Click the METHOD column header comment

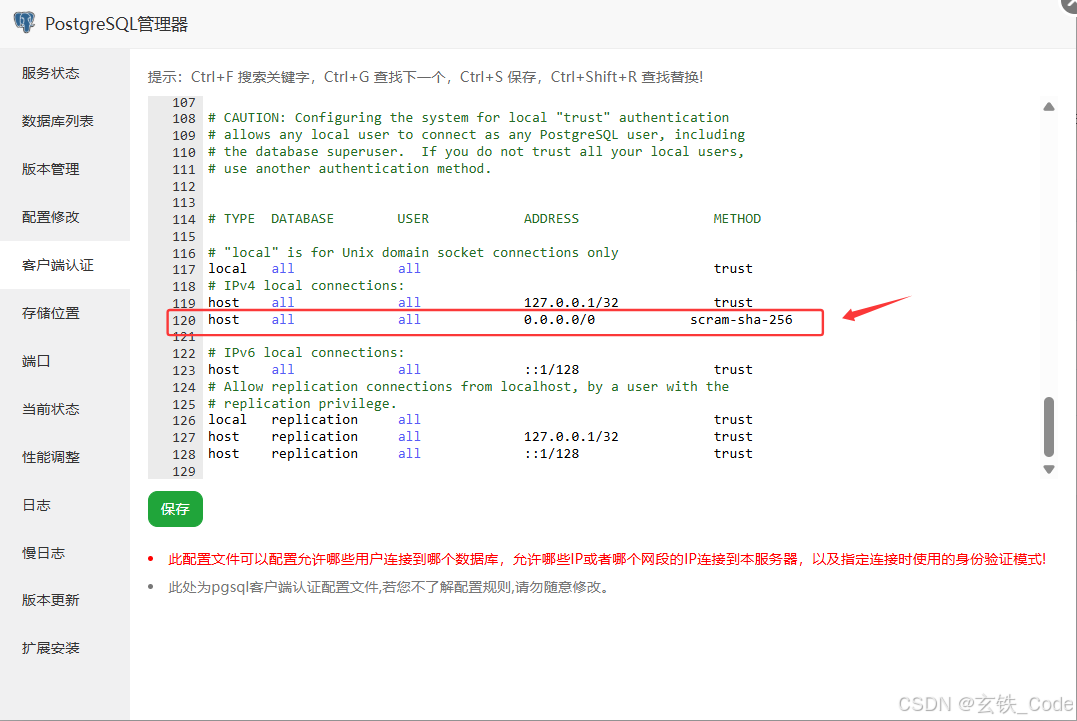coord(737,218)
